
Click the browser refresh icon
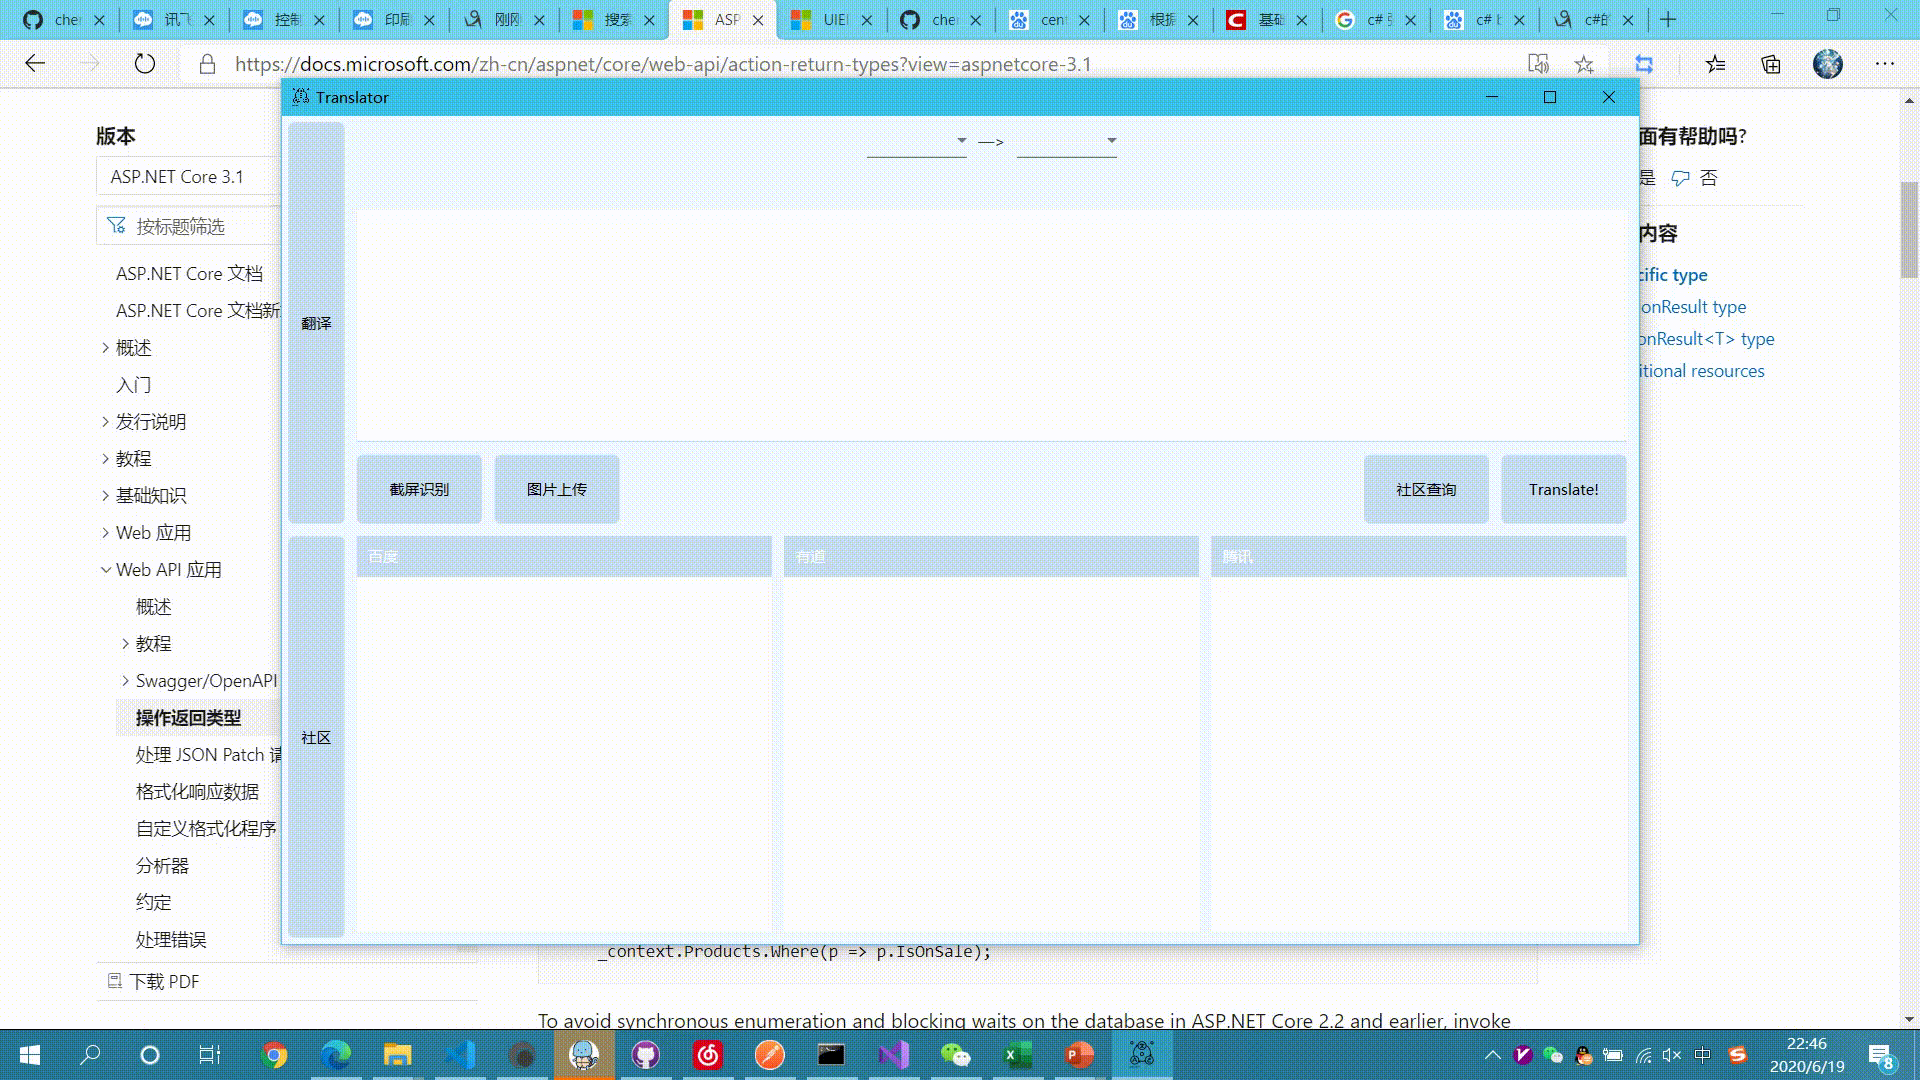(x=145, y=64)
